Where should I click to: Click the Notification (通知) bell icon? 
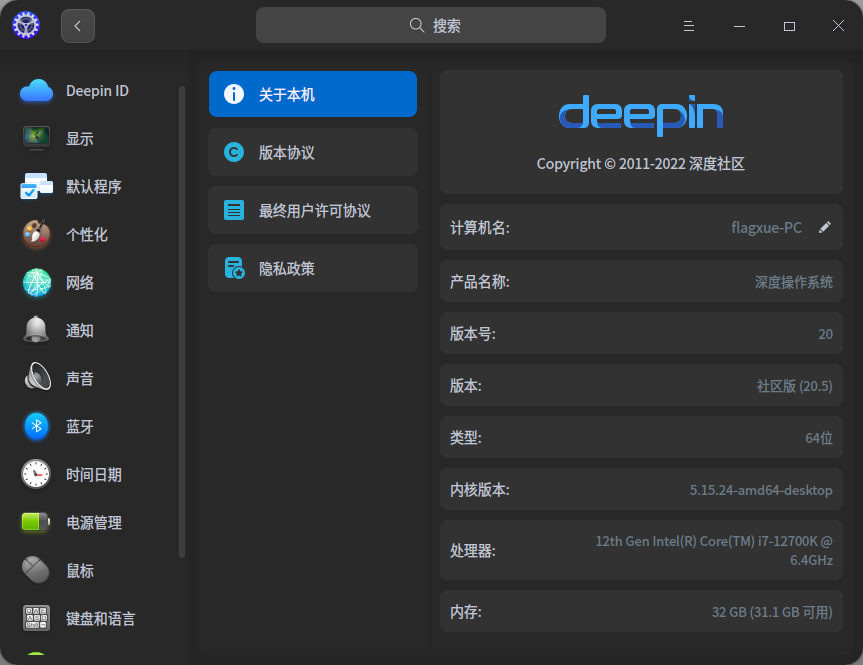36,330
